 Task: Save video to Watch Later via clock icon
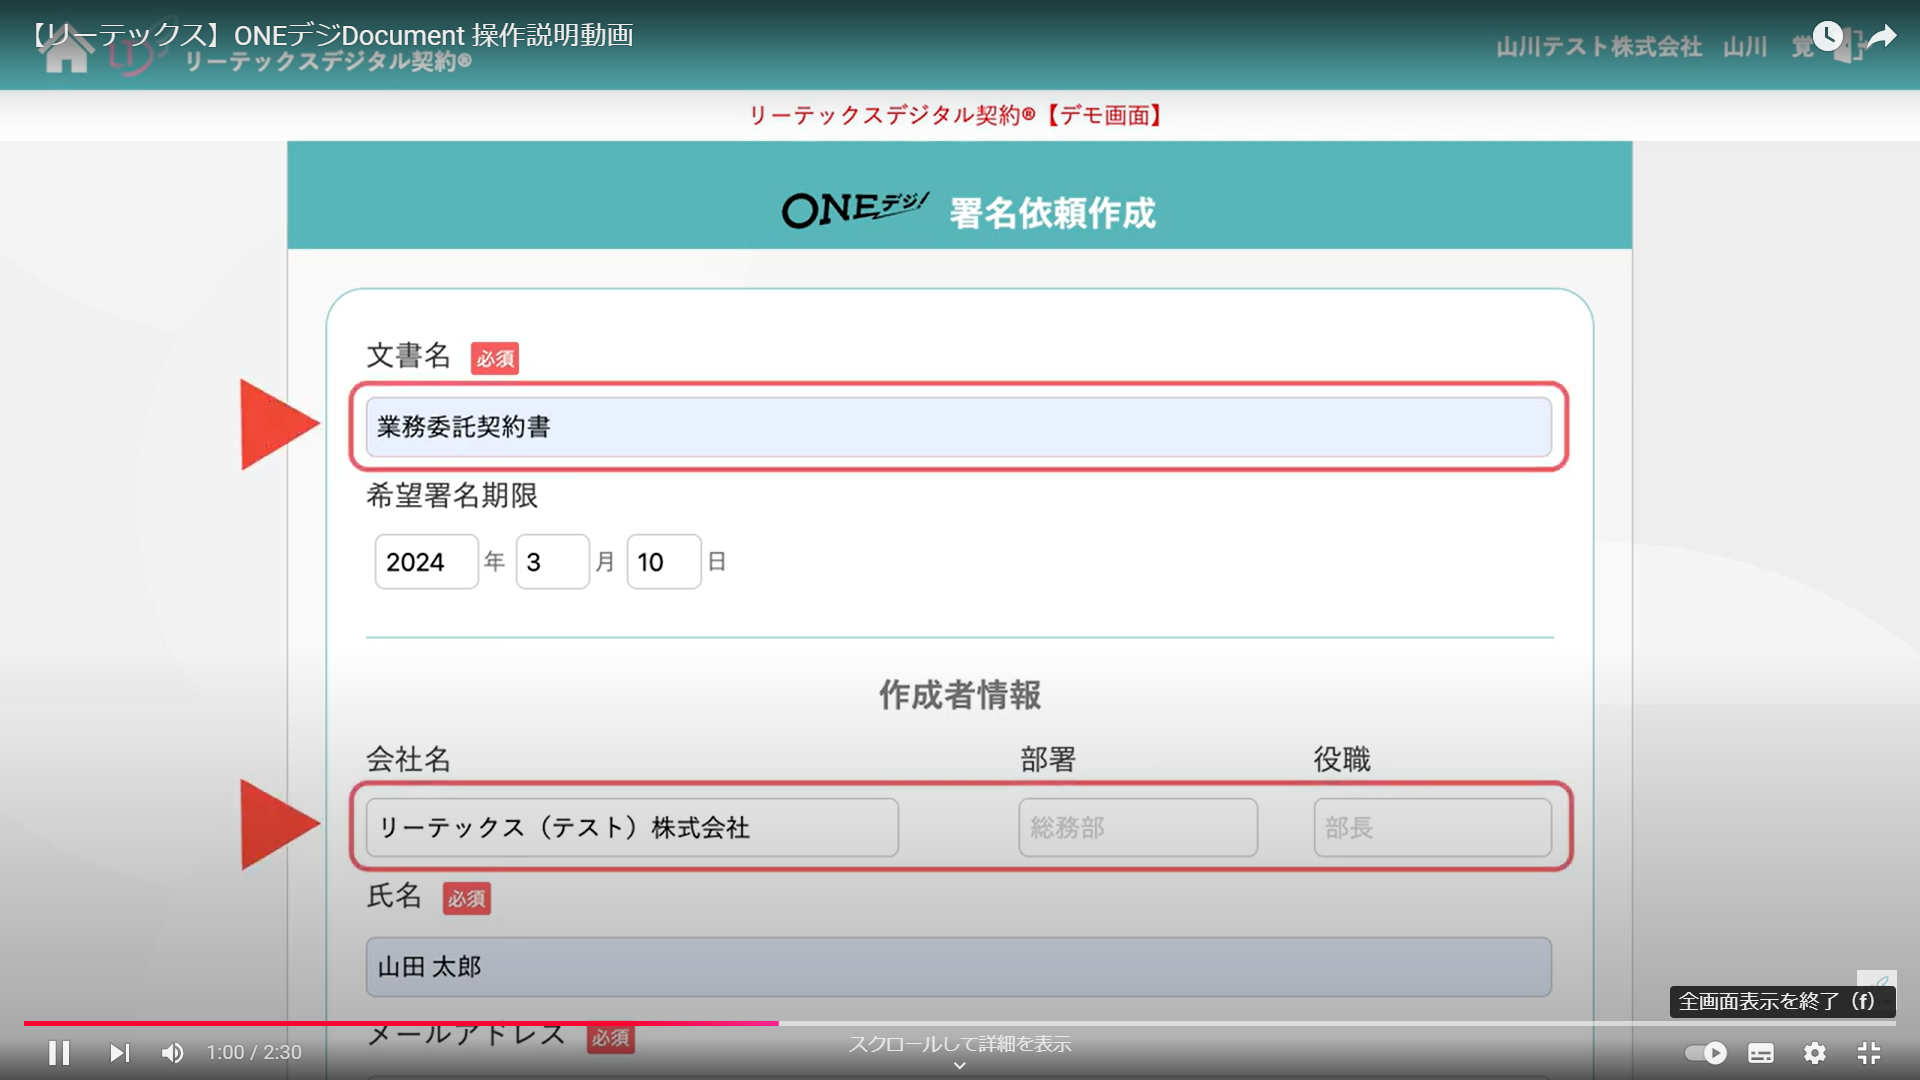(x=1828, y=36)
